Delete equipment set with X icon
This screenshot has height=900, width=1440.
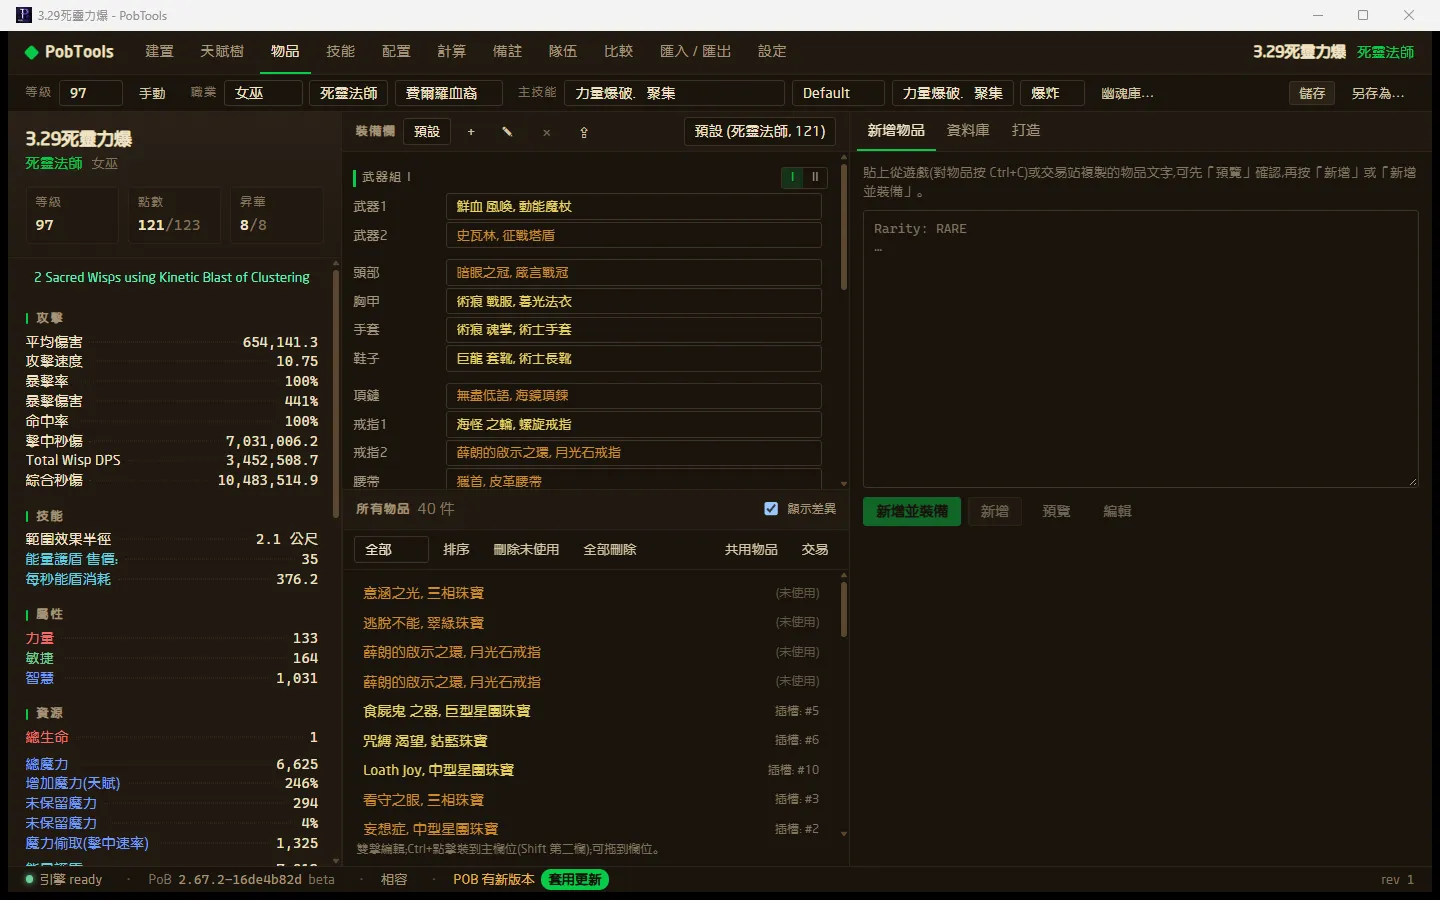(x=546, y=132)
